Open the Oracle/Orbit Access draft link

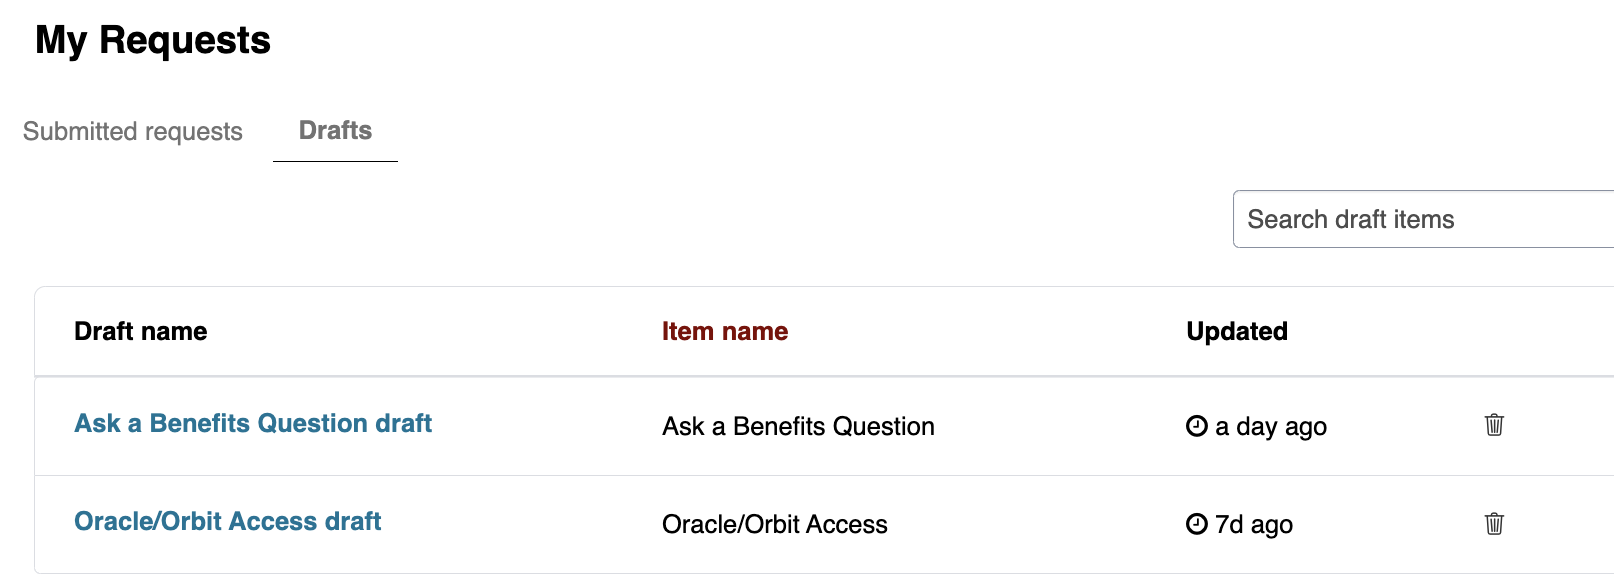[228, 521]
